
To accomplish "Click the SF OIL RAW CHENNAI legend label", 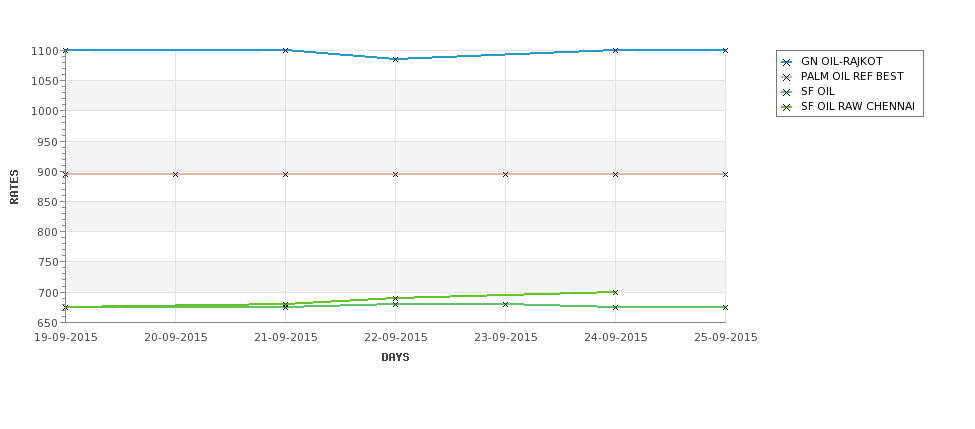I will click(857, 106).
